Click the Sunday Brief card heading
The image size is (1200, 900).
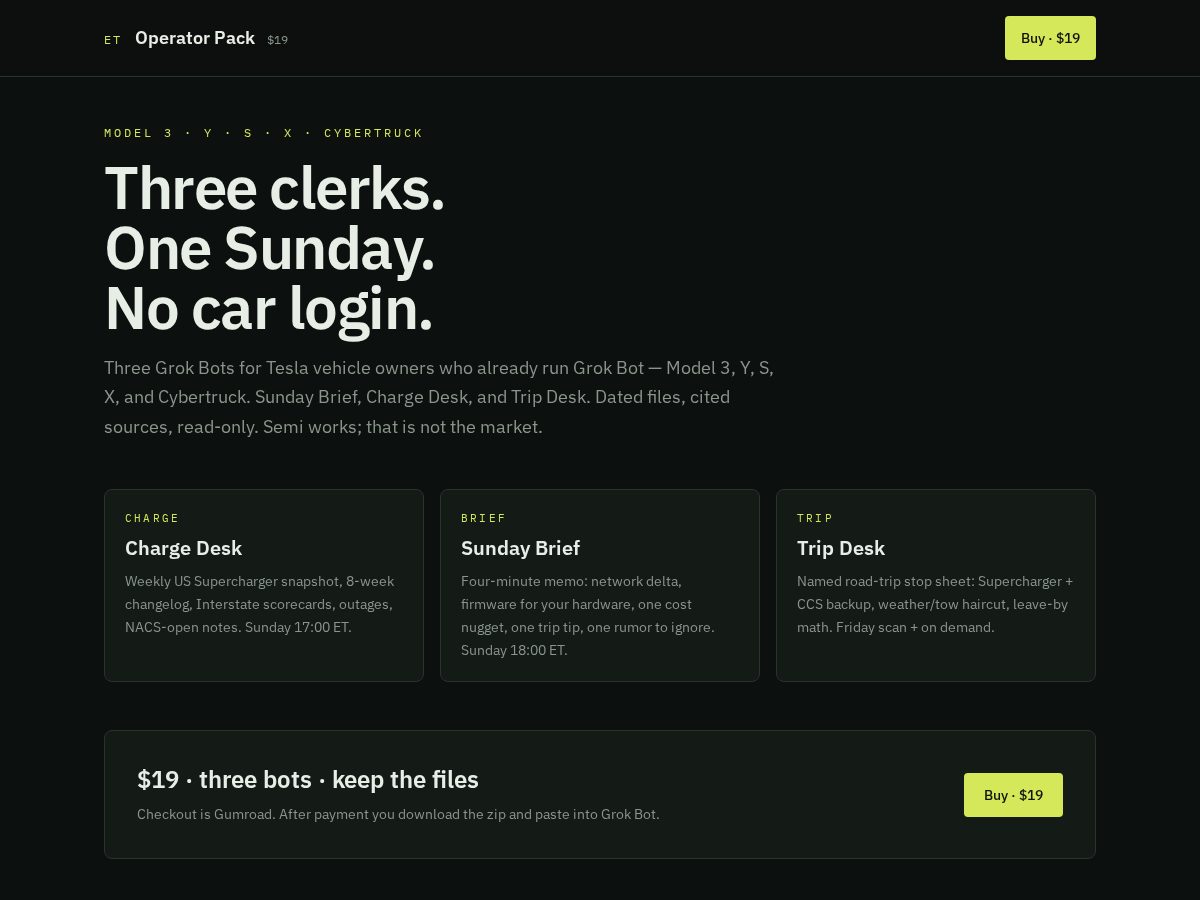point(520,548)
